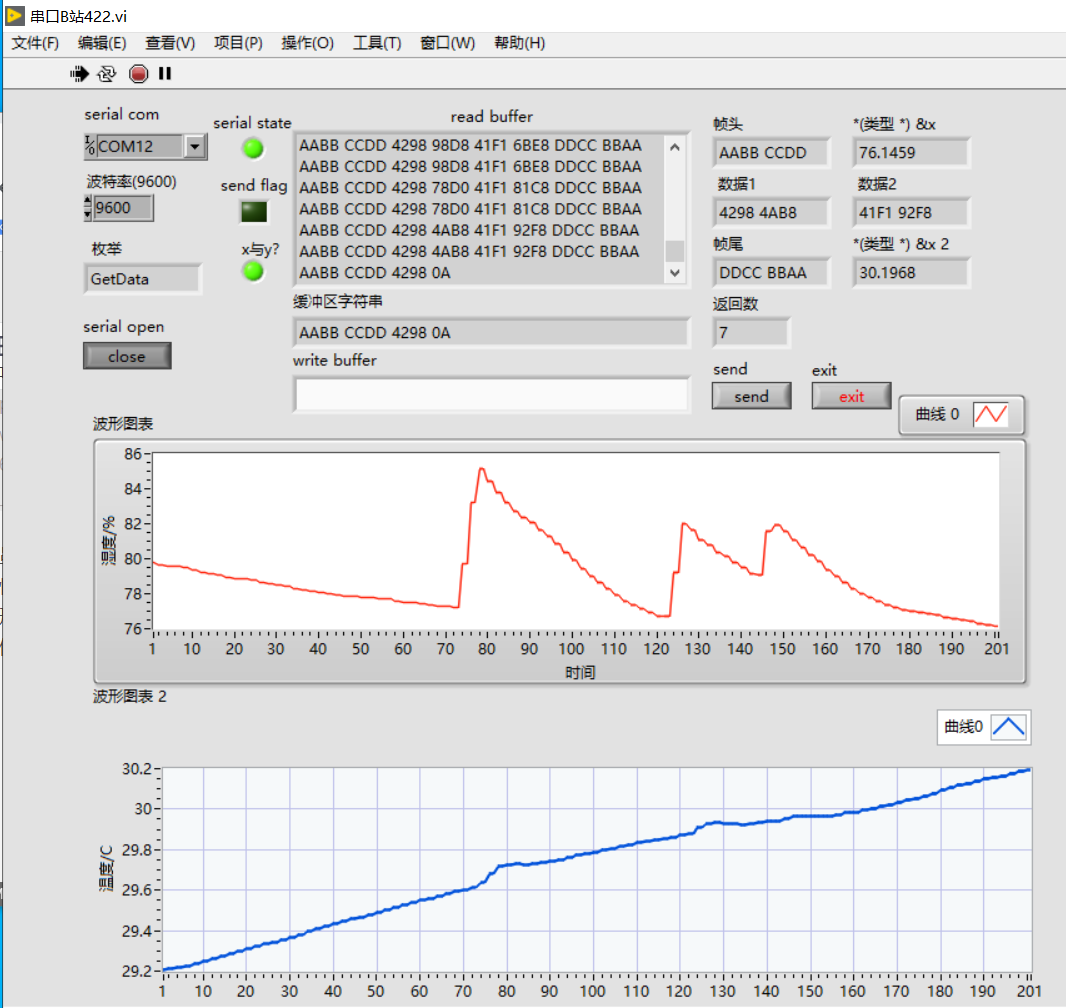The width and height of the screenshot is (1066, 1008).
Task: Click into the write buffer input field
Action: pos(492,395)
